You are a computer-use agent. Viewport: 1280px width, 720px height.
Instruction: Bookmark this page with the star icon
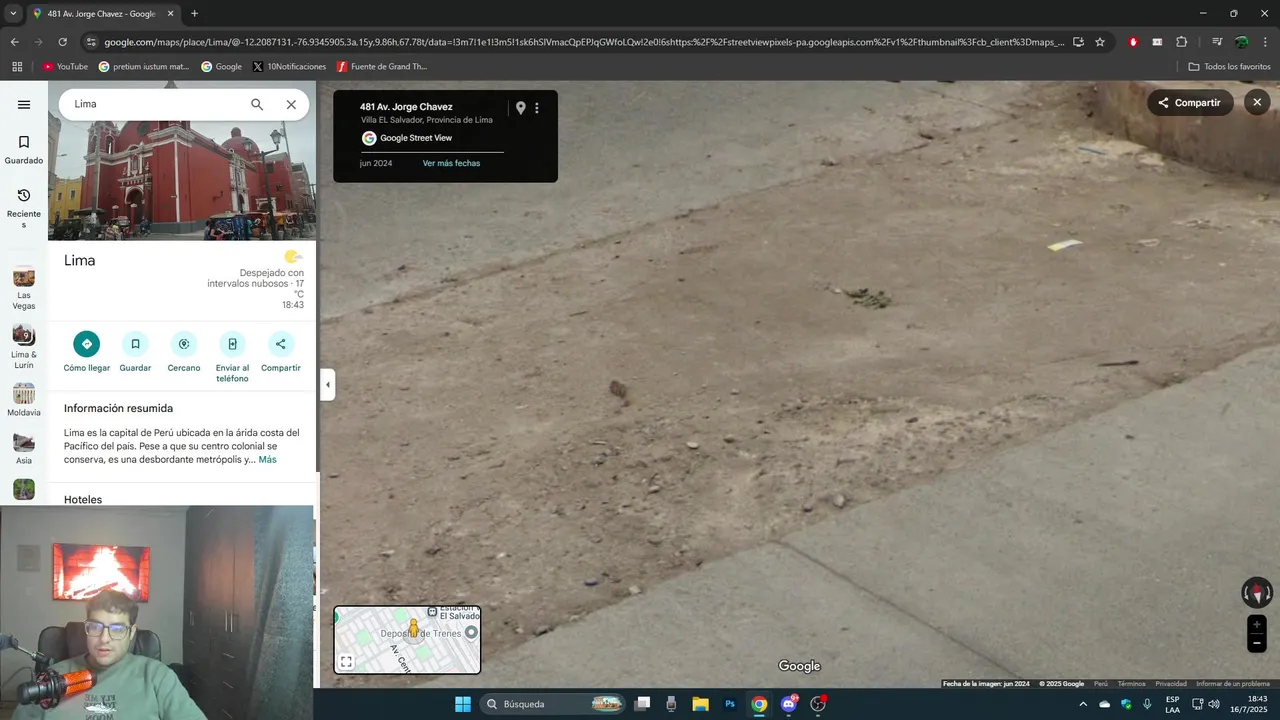click(x=1100, y=42)
